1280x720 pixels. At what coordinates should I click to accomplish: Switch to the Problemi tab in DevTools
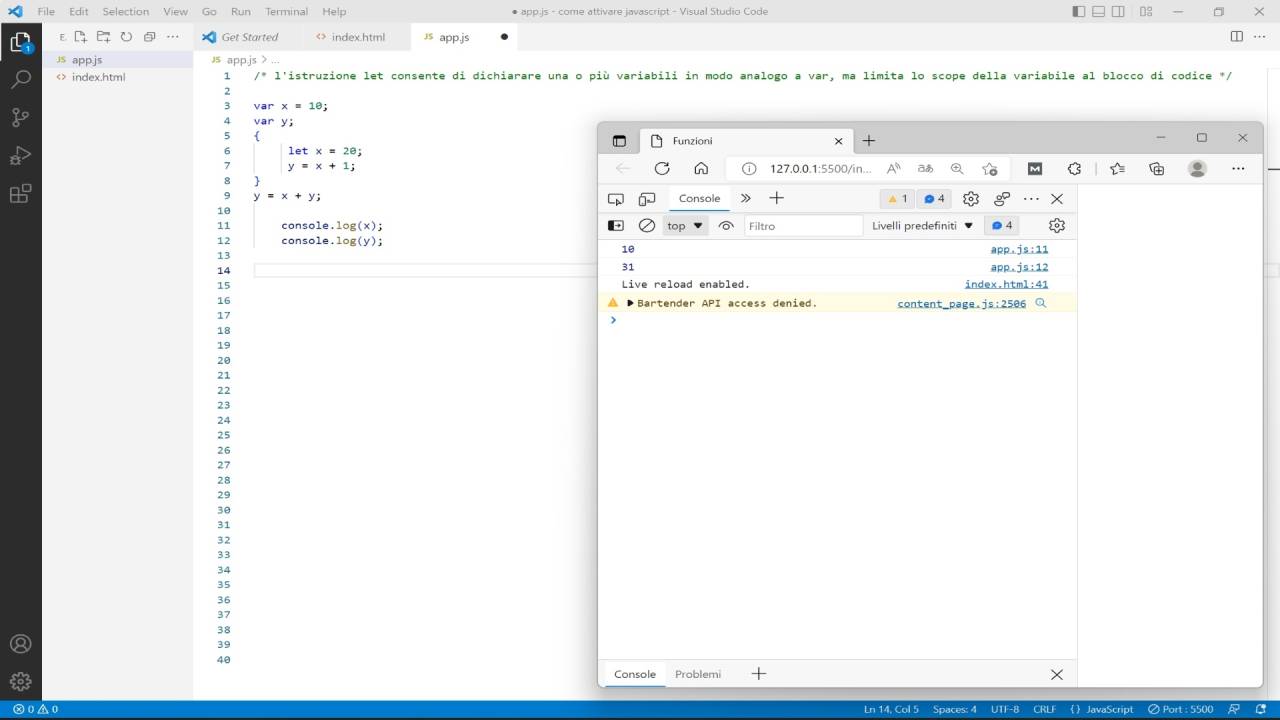click(x=697, y=674)
